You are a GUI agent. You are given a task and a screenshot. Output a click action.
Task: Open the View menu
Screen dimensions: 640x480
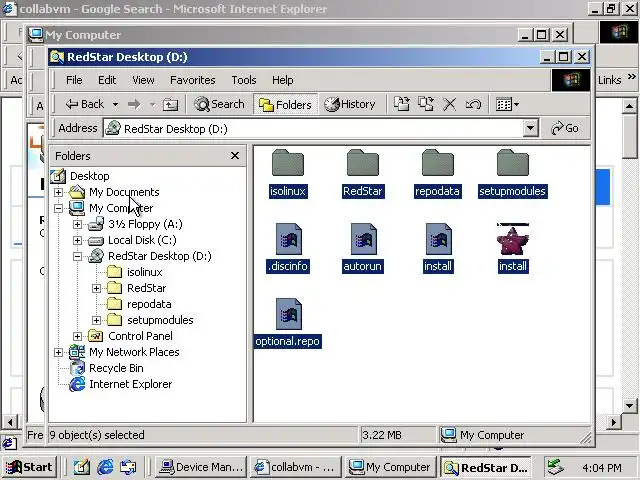143,80
